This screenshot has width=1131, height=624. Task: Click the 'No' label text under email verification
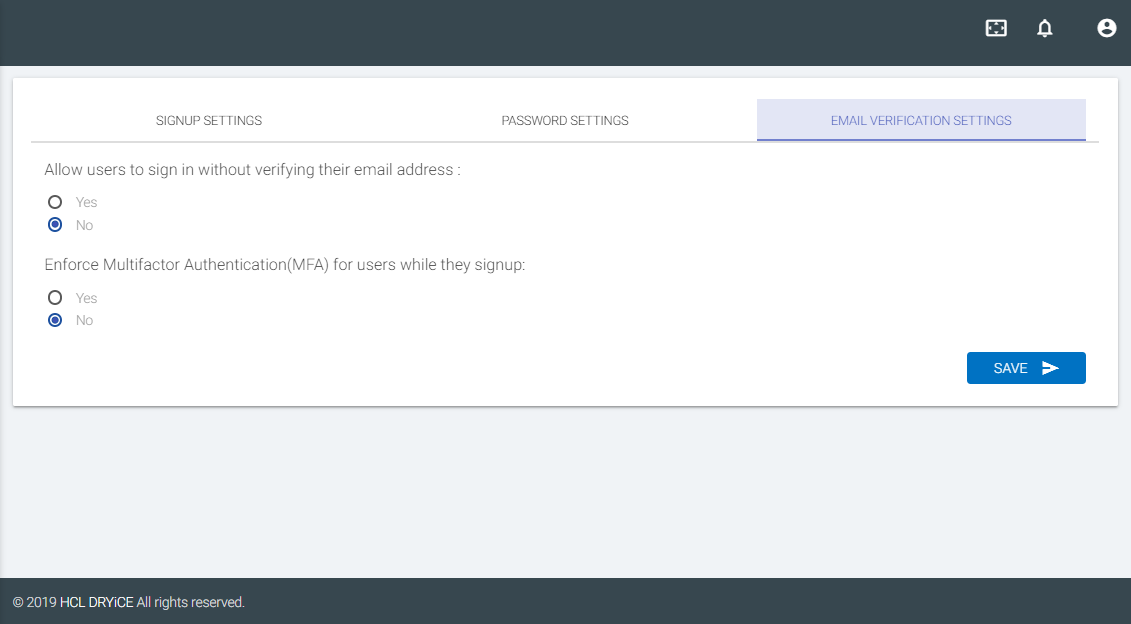[x=84, y=225]
